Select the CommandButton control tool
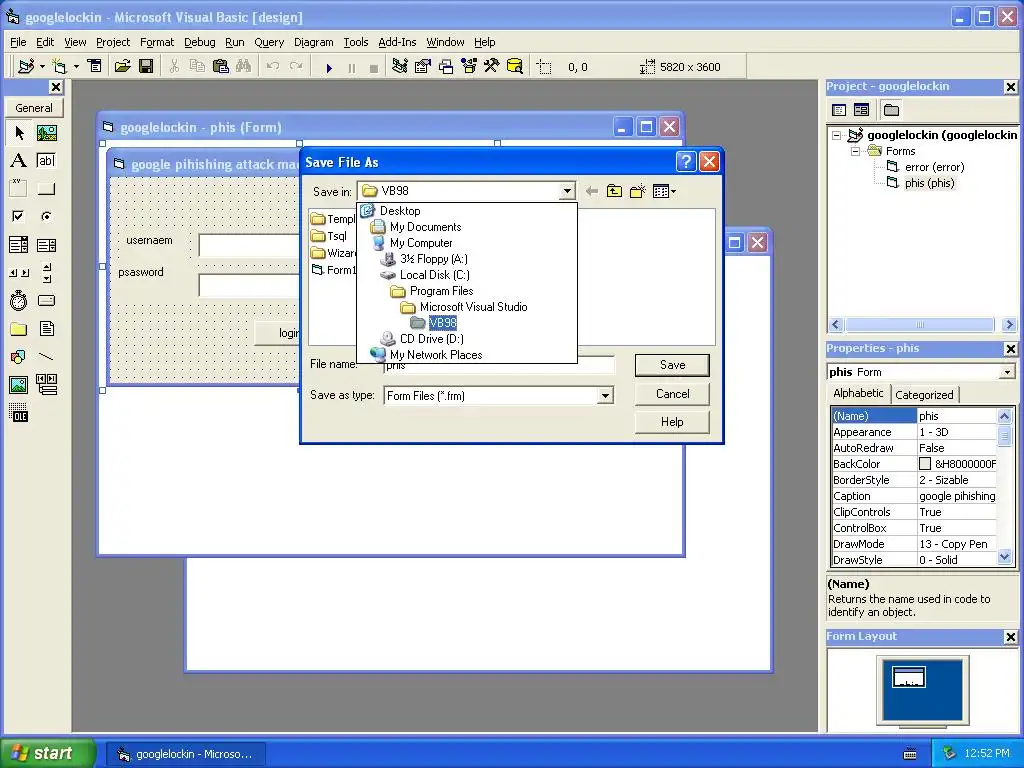The width and height of the screenshot is (1024, 768). click(x=46, y=189)
